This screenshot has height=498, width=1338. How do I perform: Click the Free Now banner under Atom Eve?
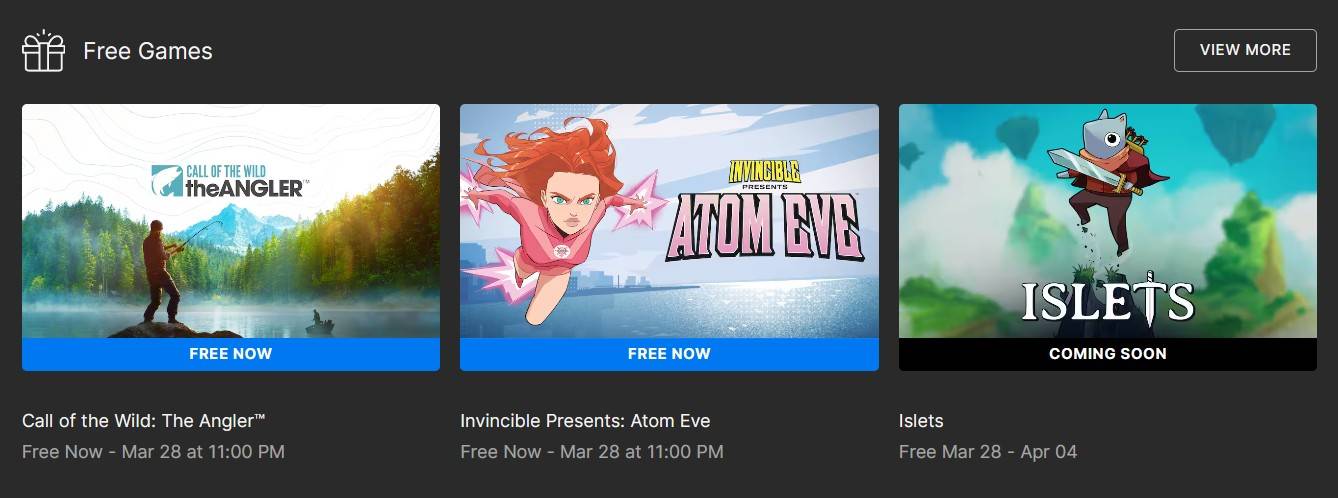669,354
